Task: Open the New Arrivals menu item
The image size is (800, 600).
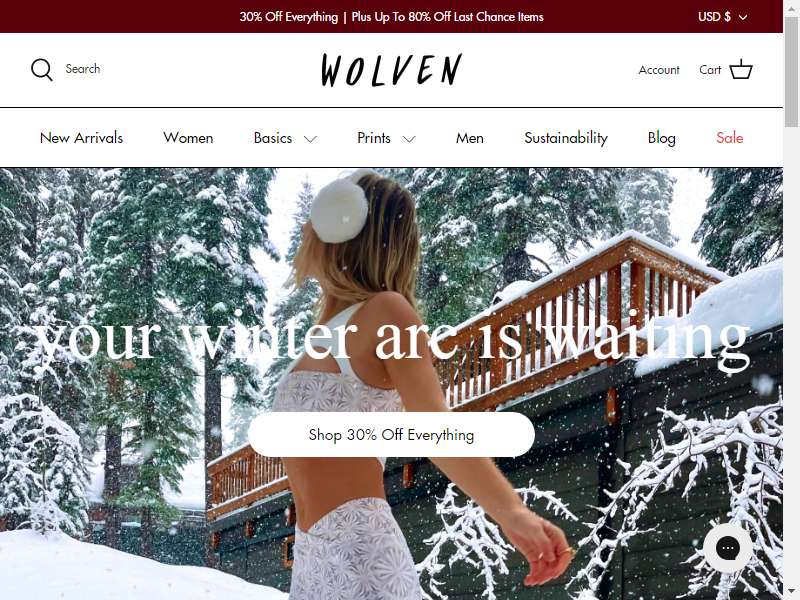Action: (x=82, y=138)
